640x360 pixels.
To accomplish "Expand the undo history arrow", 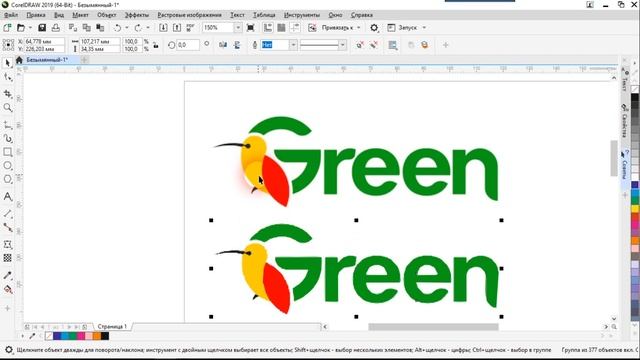I will 127,27.
